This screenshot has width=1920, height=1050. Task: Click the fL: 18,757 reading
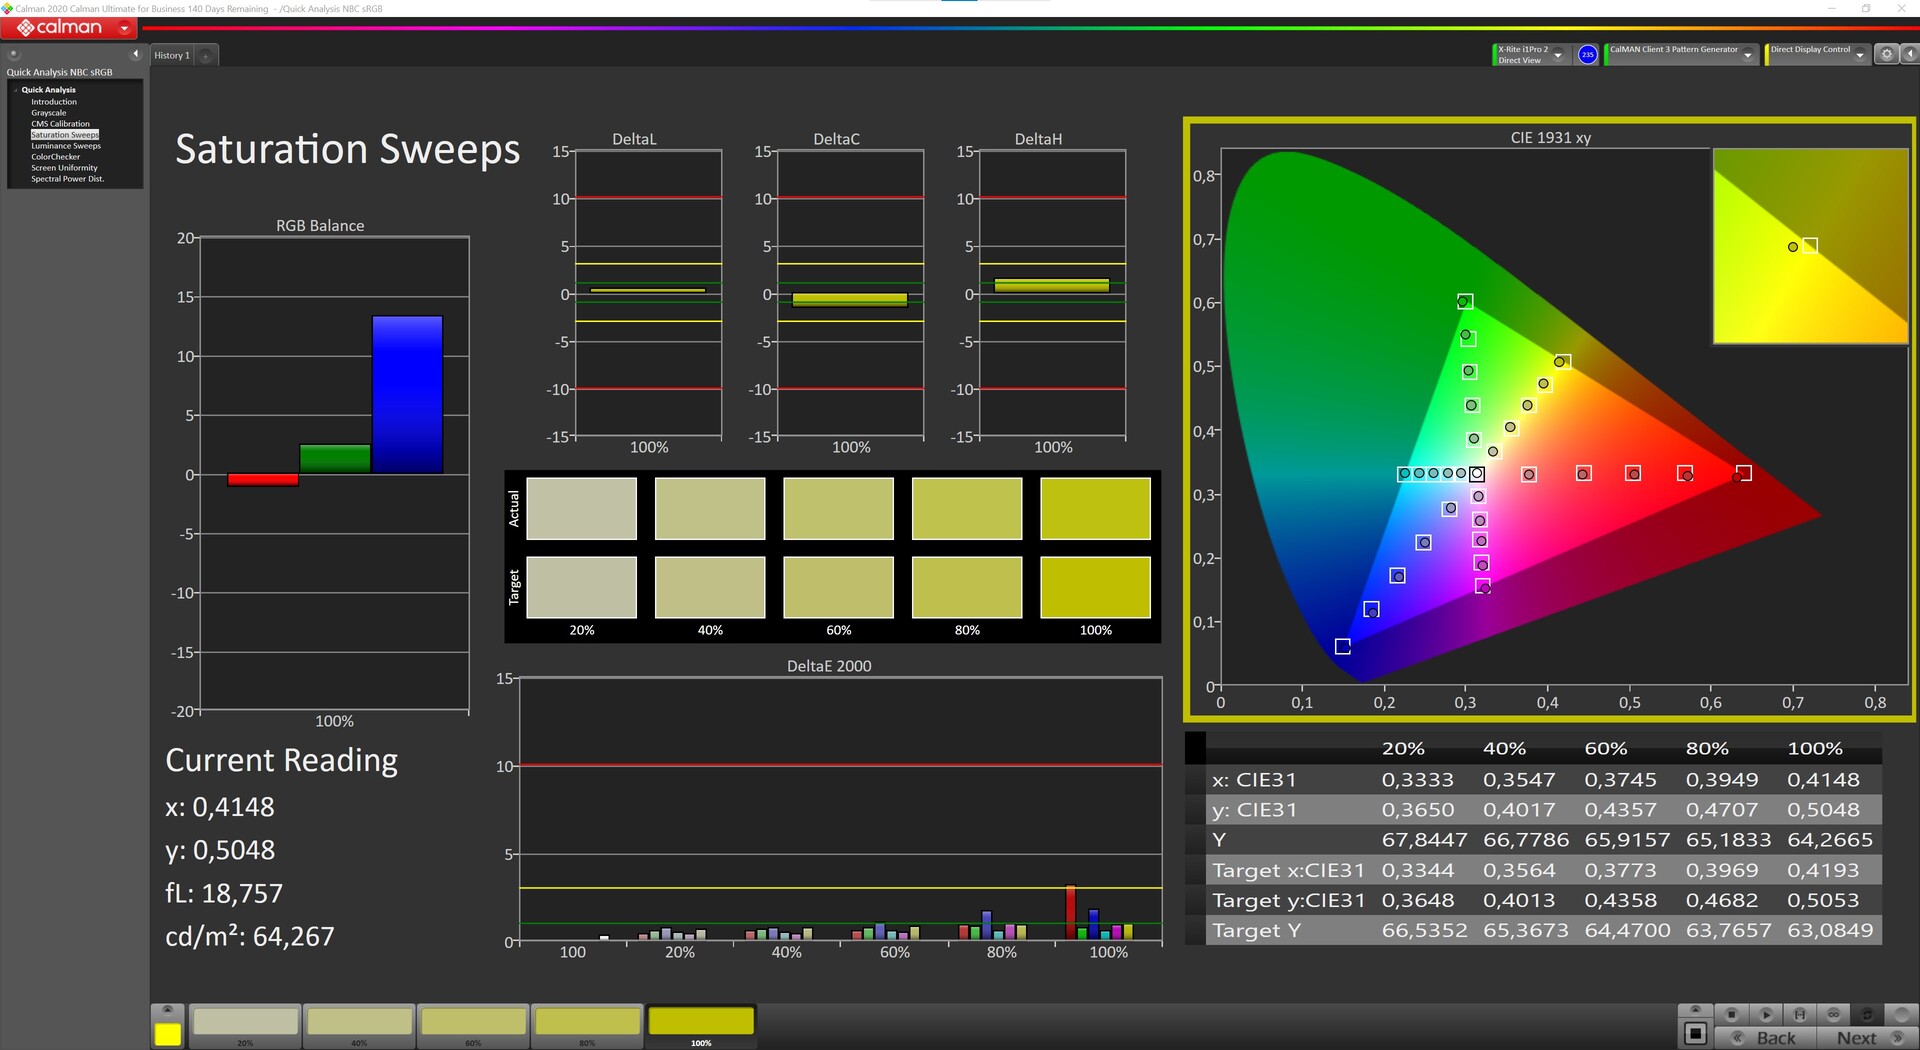tap(224, 893)
